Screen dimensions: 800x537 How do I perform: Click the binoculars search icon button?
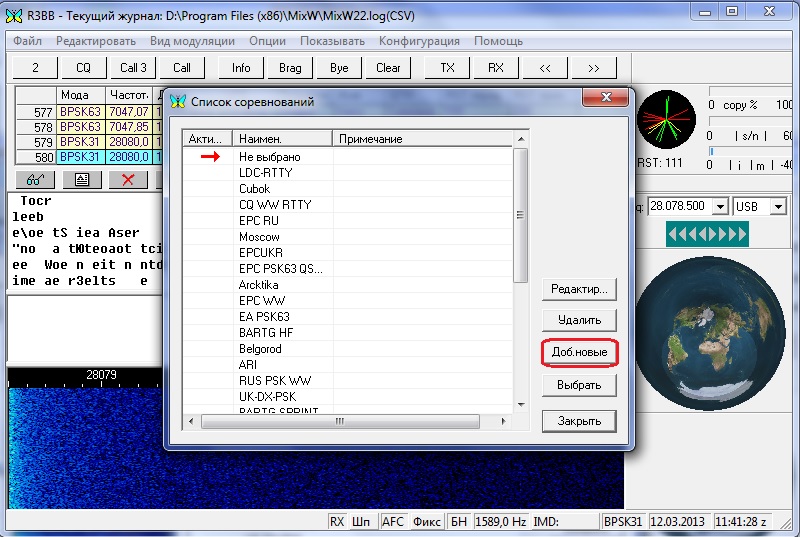click(x=35, y=180)
